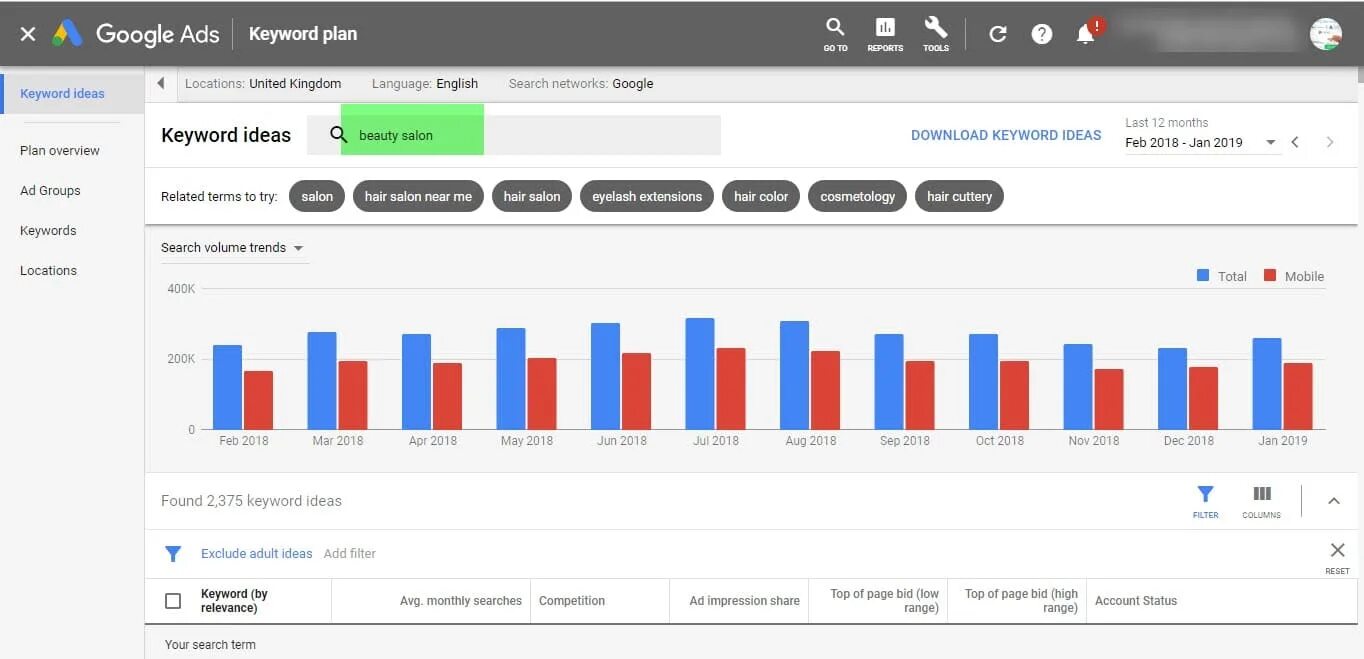Collapse the keyword ideas results panel
The height and width of the screenshot is (659, 1364).
[x=1334, y=500]
